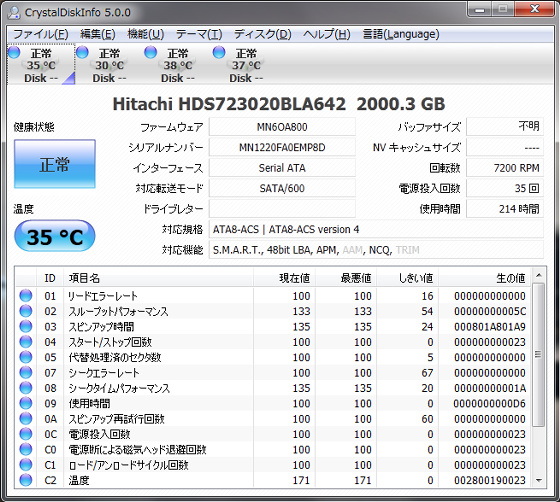The height and width of the screenshot is (502, 560).
Task: Click the 対応規格 field ATA8-ACS
Action: coord(376,229)
